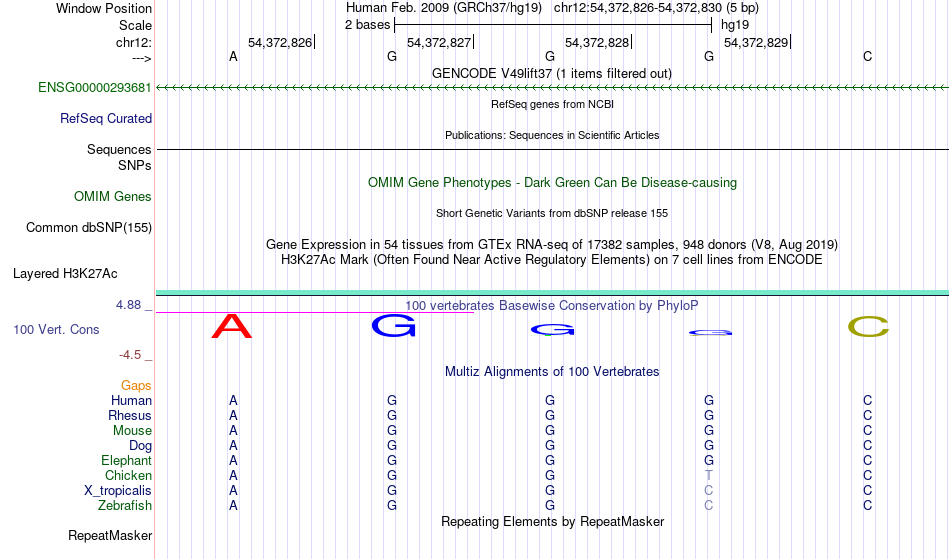Click the red A conservation logo letter

pos(231,326)
